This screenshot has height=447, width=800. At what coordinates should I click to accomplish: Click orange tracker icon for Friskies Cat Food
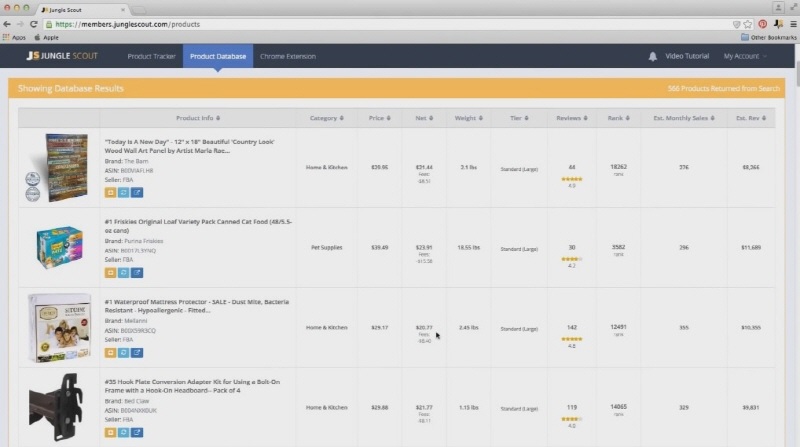[110, 272]
